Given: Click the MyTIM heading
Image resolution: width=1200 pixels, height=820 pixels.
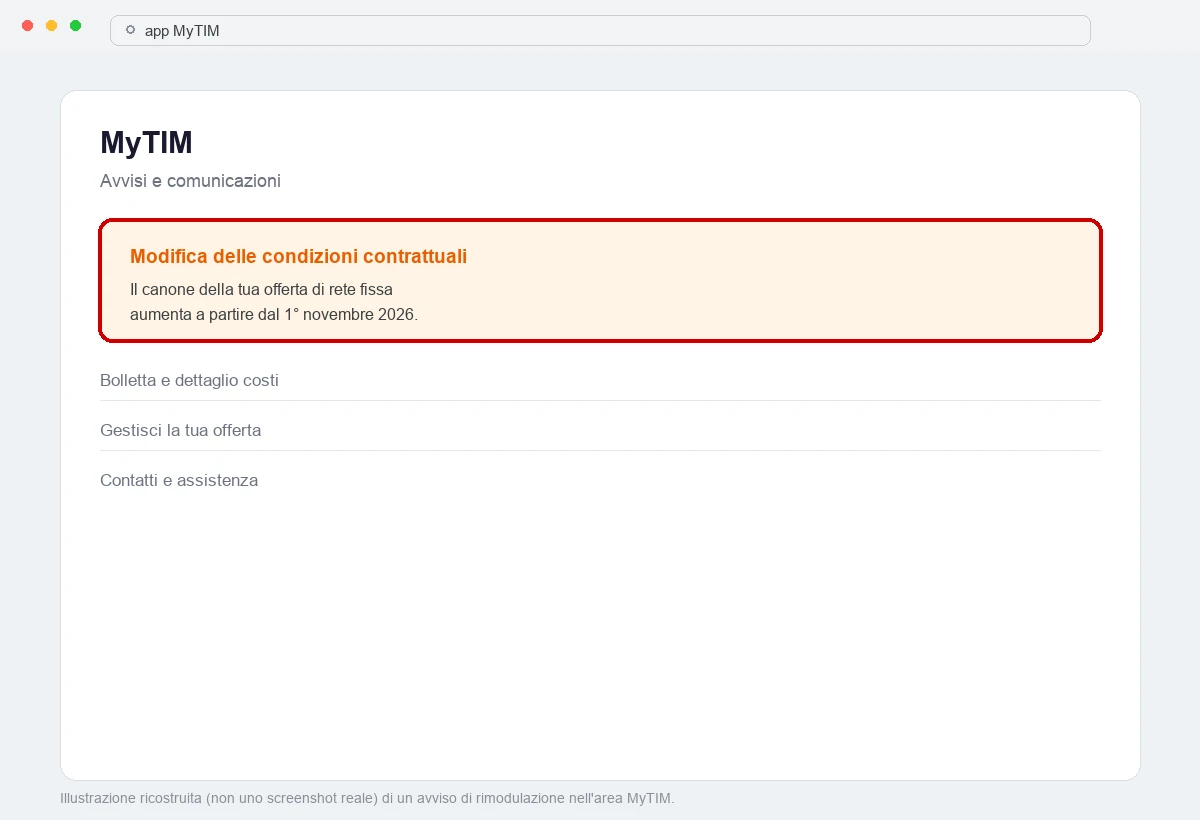Looking at the screenshot, I should [x=146, y=143].
